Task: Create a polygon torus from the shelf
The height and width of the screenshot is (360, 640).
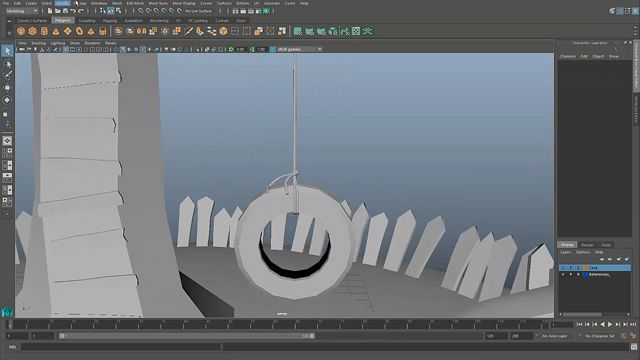Action: tap(79, 31)
